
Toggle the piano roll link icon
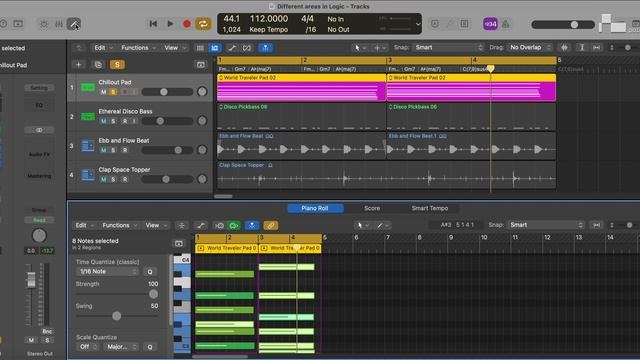[x=270, y=225]
